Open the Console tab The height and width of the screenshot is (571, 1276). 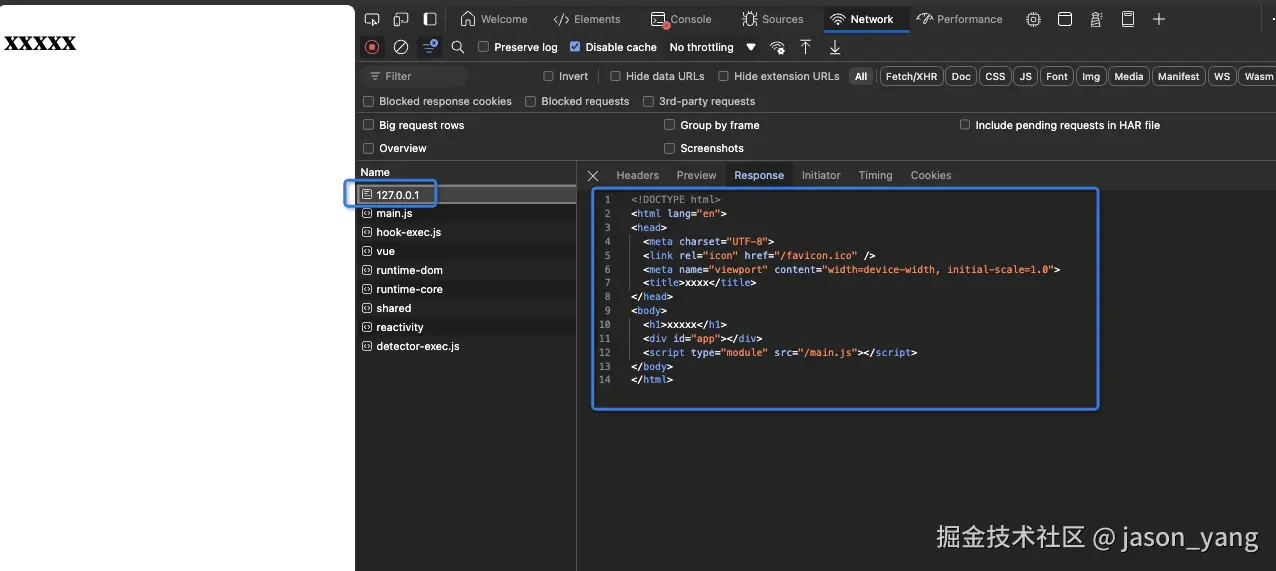[681, 19]
